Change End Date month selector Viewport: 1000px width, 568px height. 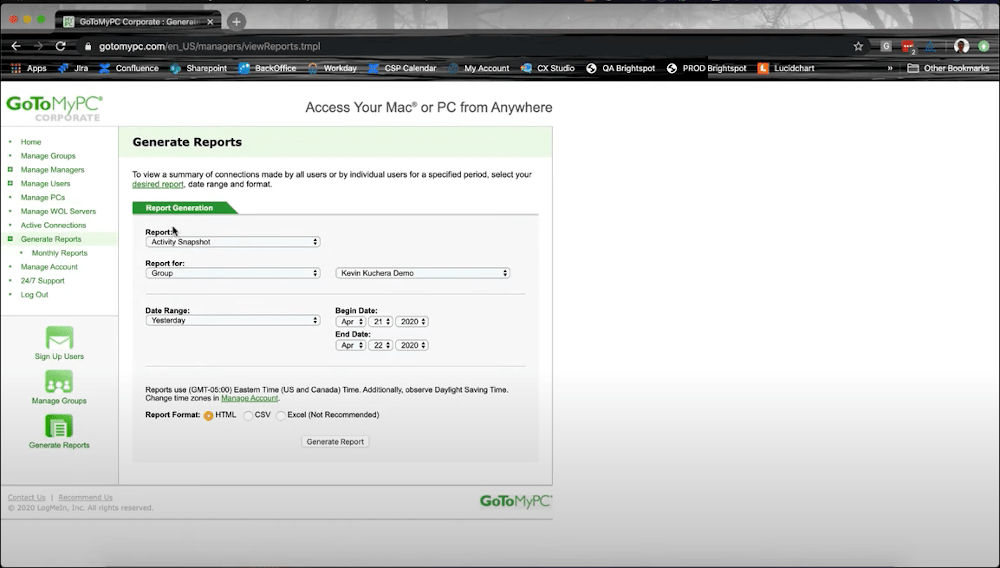351,345
